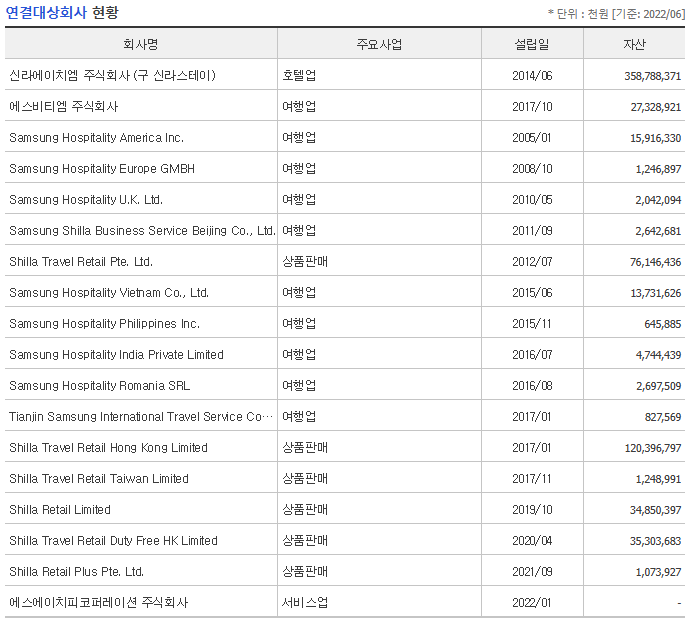Click 에스에이치피코퍼레이션 주식회사 row name
The image size is (696, 634).
pos(99,602)
